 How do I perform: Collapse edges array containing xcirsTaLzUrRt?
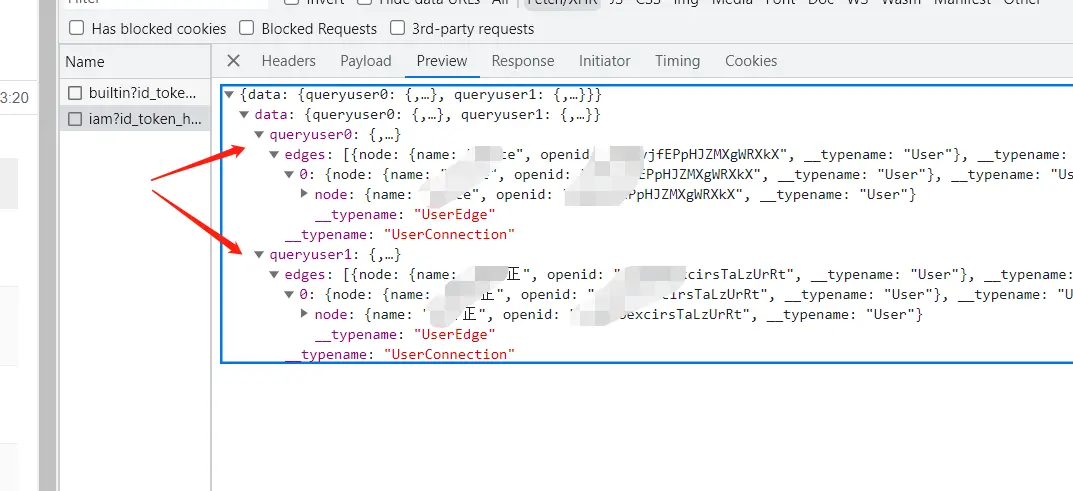pos(274,274)
